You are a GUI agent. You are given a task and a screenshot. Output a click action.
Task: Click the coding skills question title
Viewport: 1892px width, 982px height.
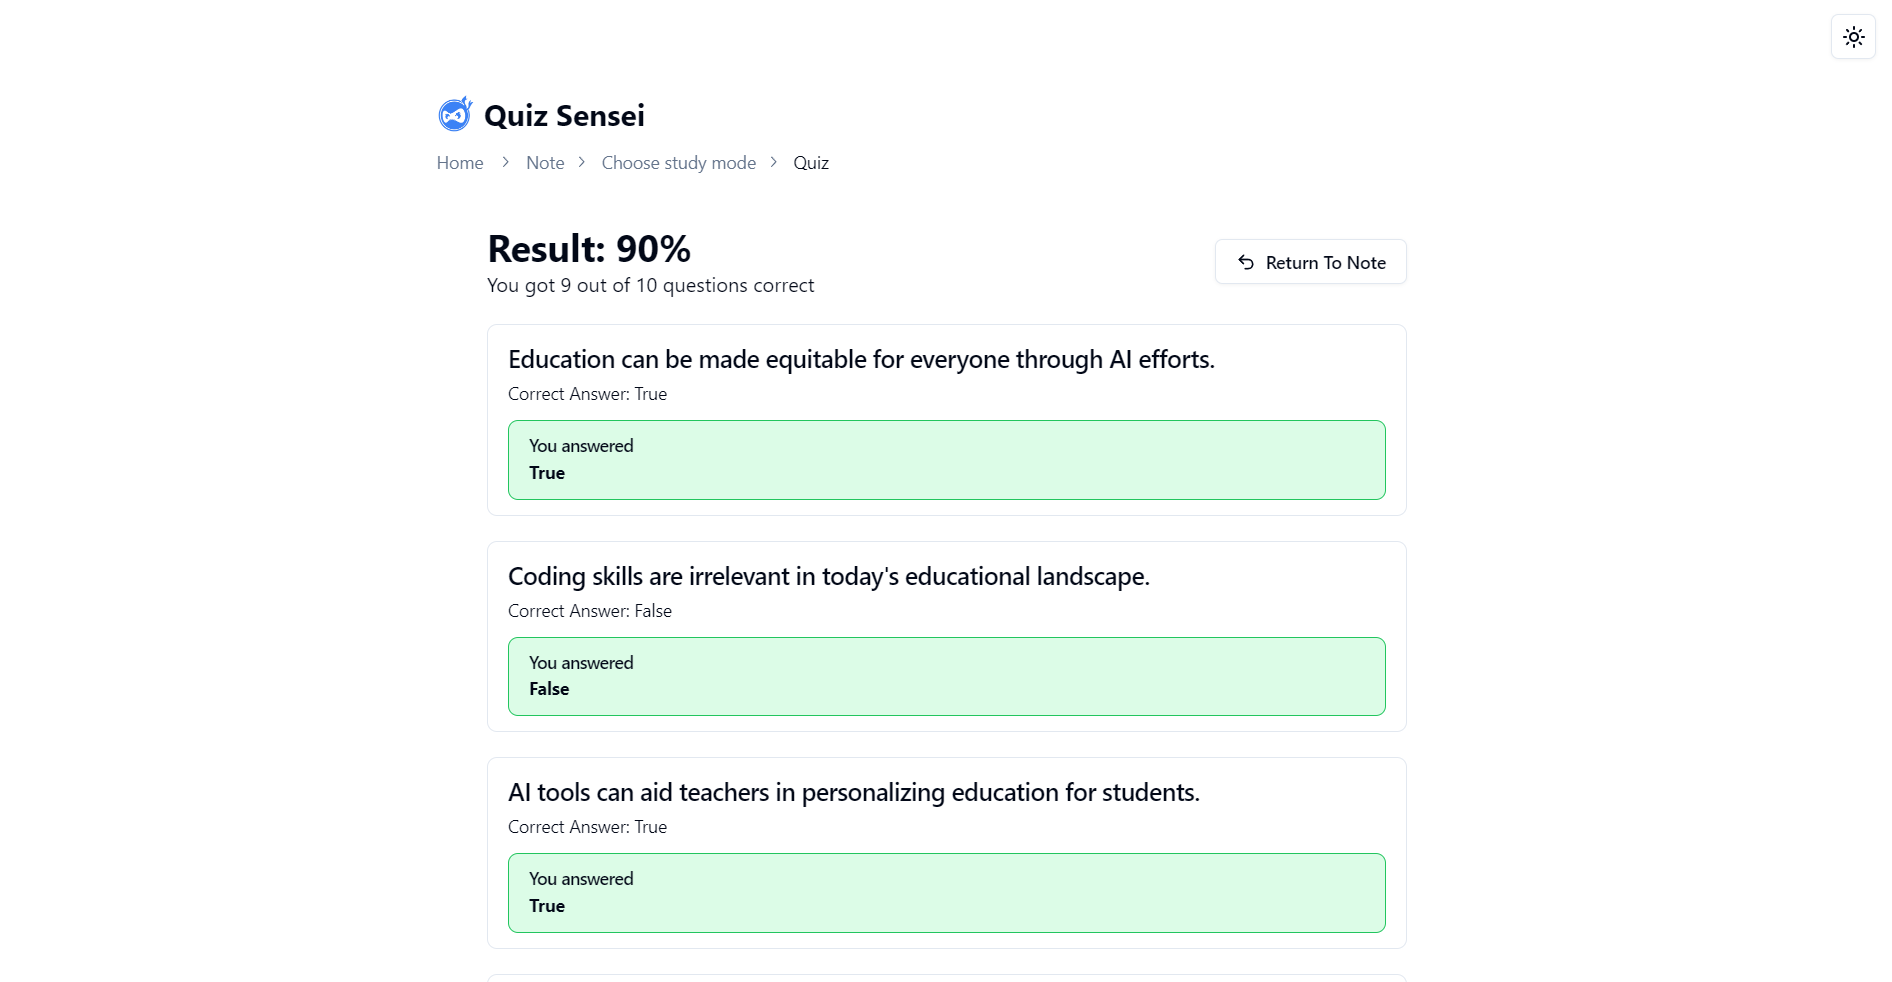pyautogui.click(x=828, y=577)
